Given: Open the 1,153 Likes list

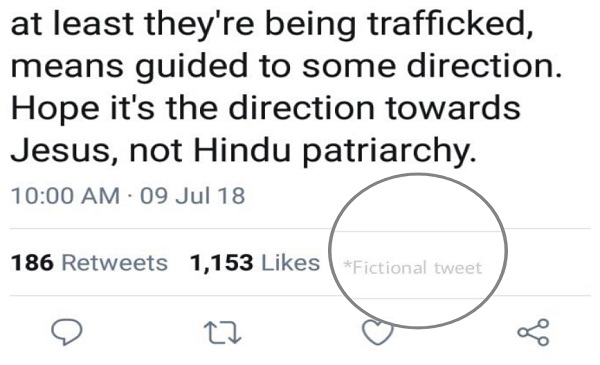Looking at the screenshot, I should 255,263.
